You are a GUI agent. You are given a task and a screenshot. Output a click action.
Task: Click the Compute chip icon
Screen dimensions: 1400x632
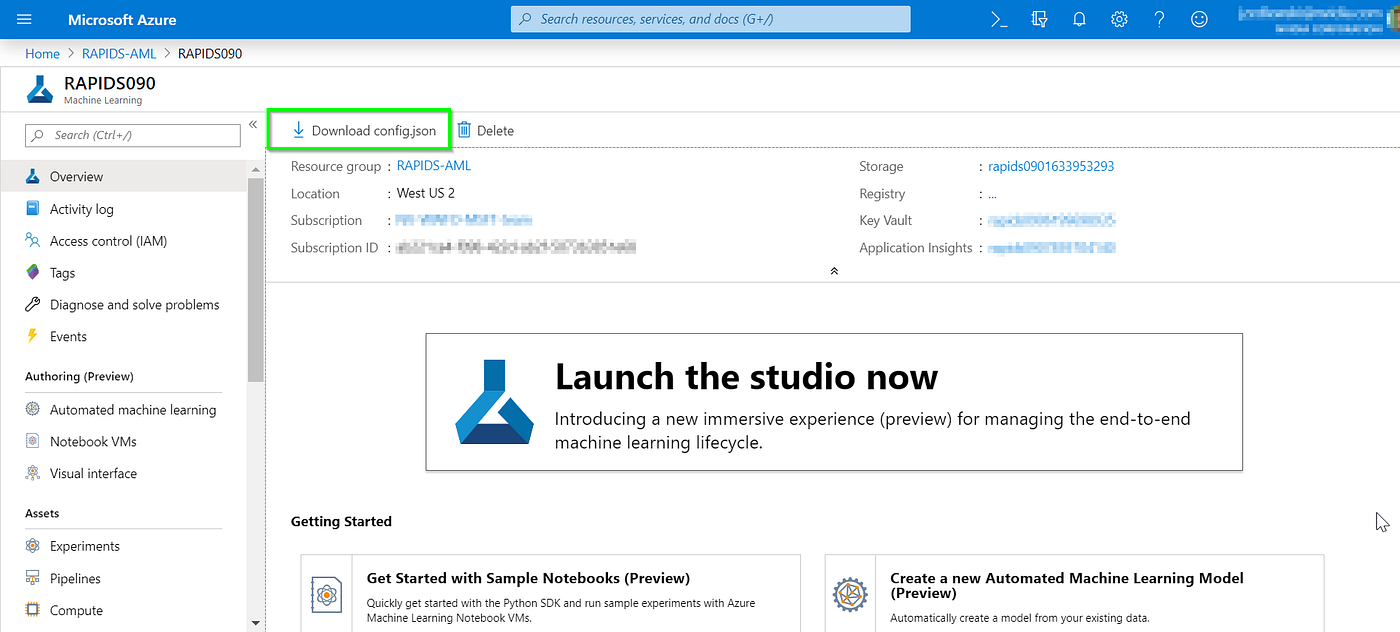[32, 610]
